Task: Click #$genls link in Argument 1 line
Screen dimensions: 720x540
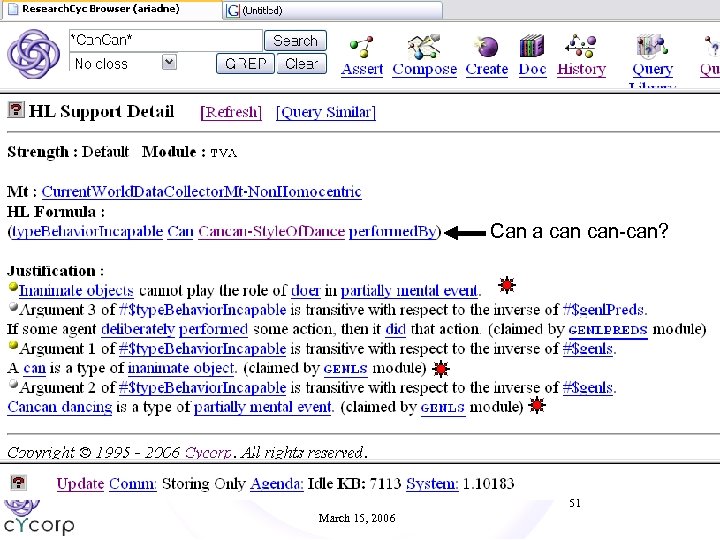Action: tap(588, 349)
